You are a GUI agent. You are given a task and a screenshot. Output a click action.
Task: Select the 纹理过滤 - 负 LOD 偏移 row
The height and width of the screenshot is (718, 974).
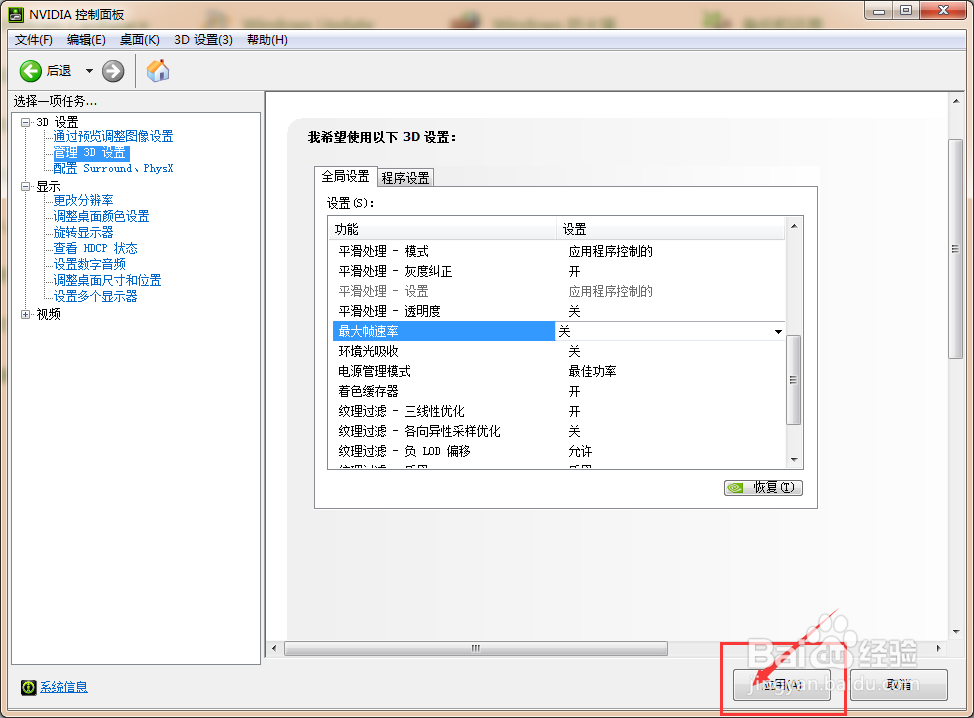point(559,451)
